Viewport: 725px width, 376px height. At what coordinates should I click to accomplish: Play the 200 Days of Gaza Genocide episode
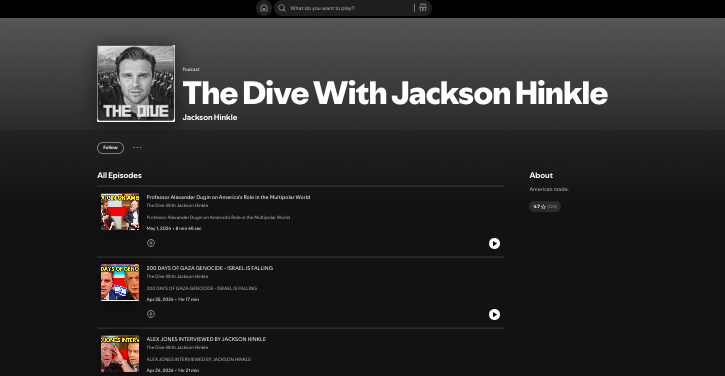494,314
